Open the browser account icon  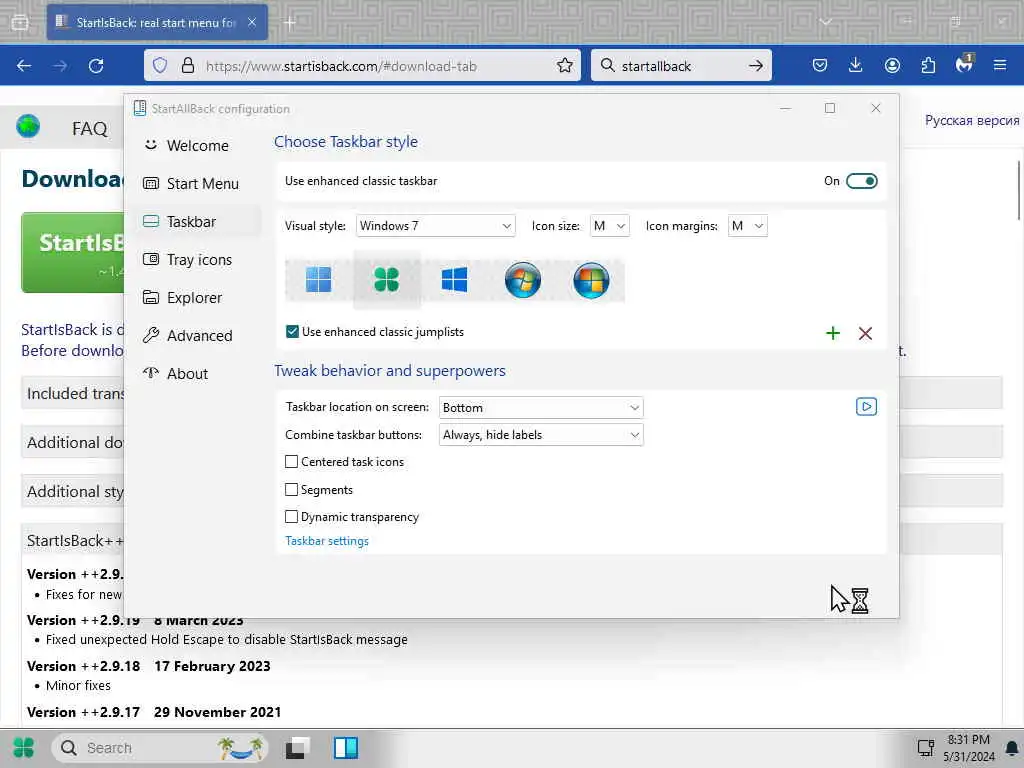click(x=892, y=65)
